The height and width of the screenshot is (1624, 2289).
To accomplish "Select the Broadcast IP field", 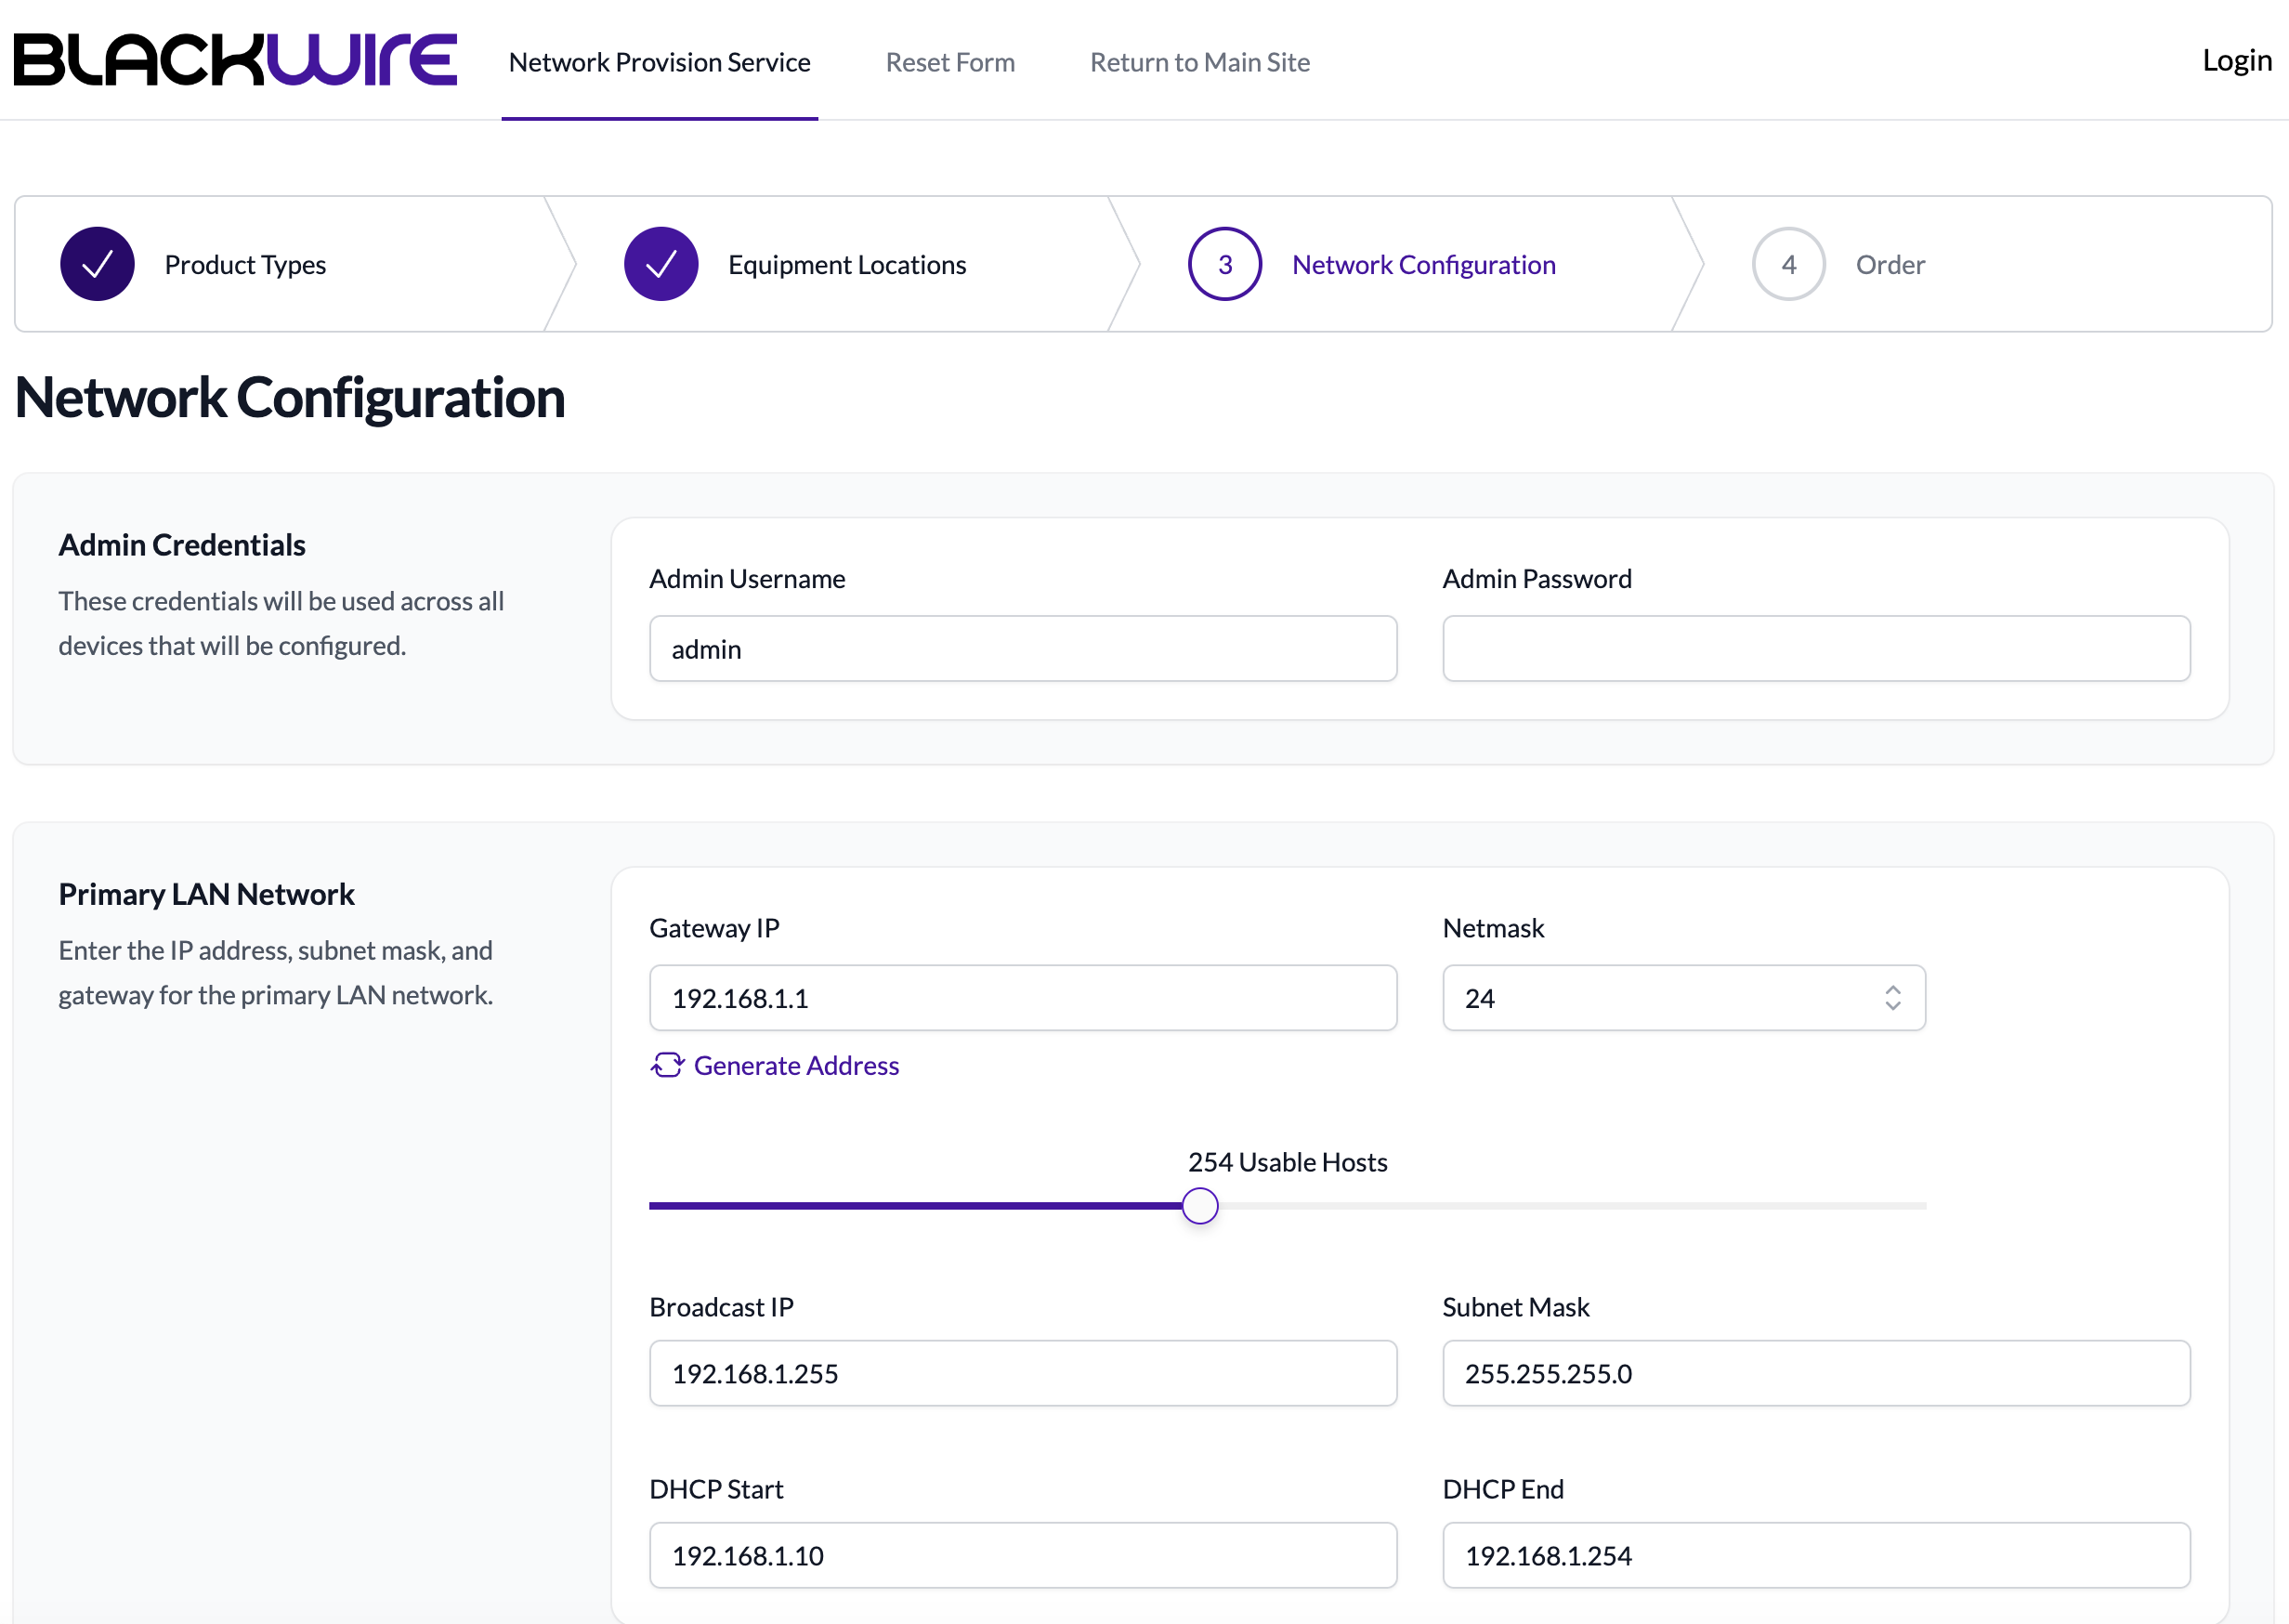I will pyautogui.click(x=1022, y=1372).
